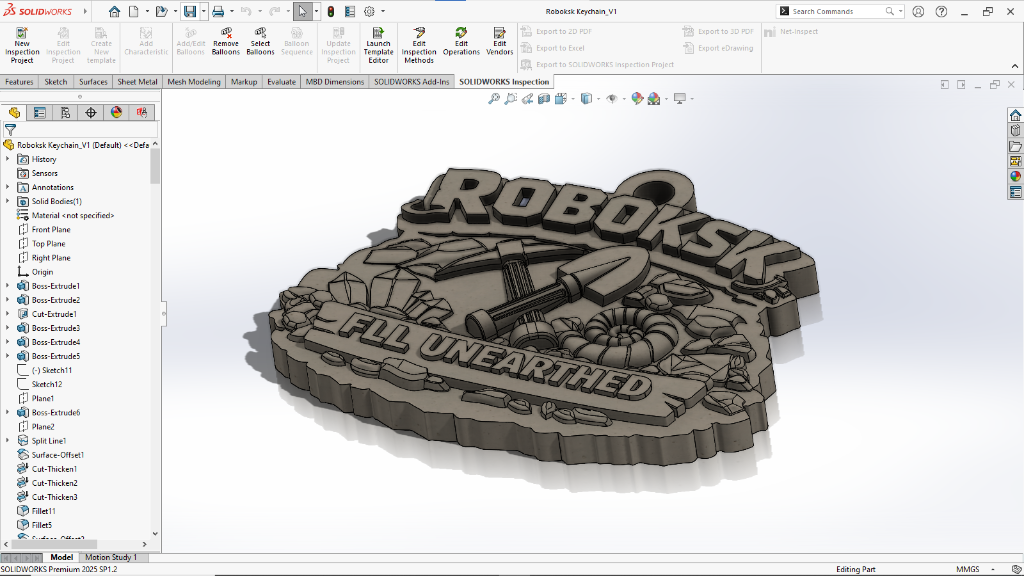Switch to the Features tab
1024x576 pixels.
[19, 82]
